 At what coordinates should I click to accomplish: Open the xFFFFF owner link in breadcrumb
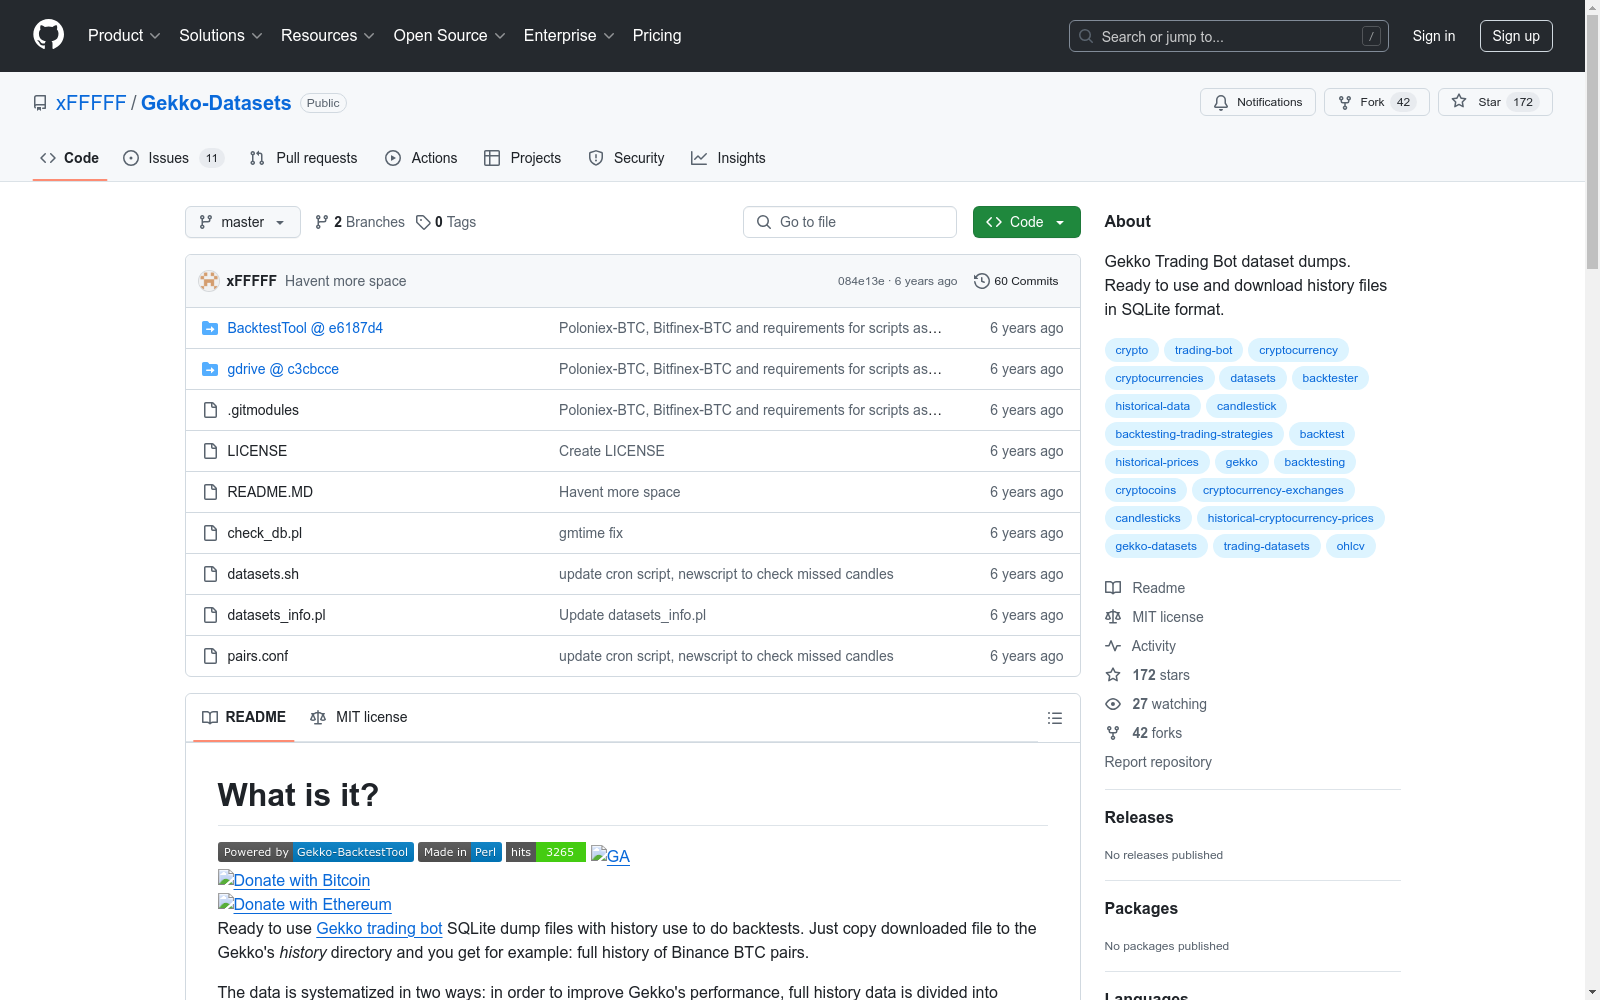tap(91, 103)
